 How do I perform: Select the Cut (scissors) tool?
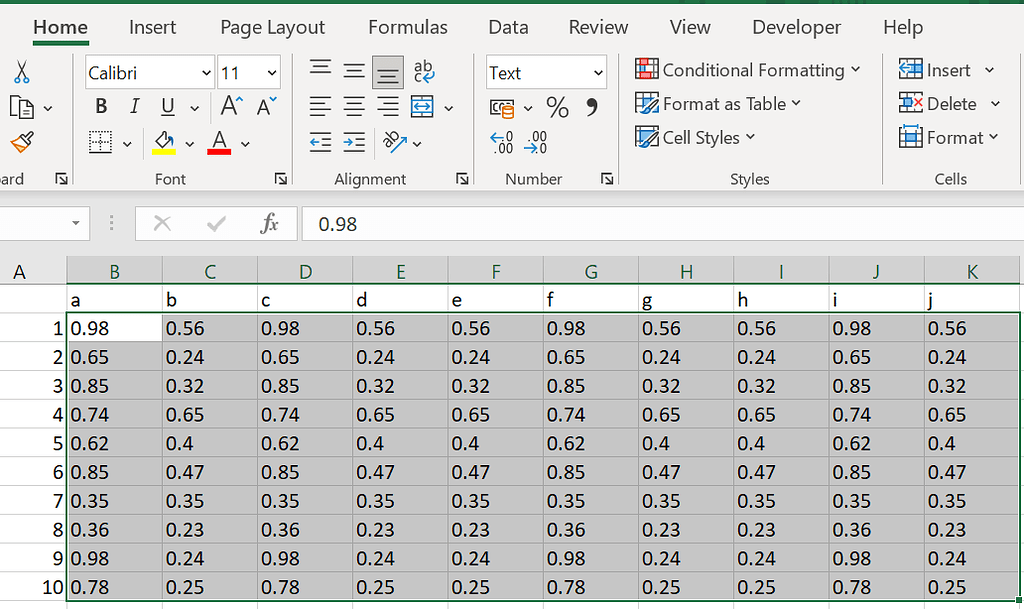[x=22, y=72]
